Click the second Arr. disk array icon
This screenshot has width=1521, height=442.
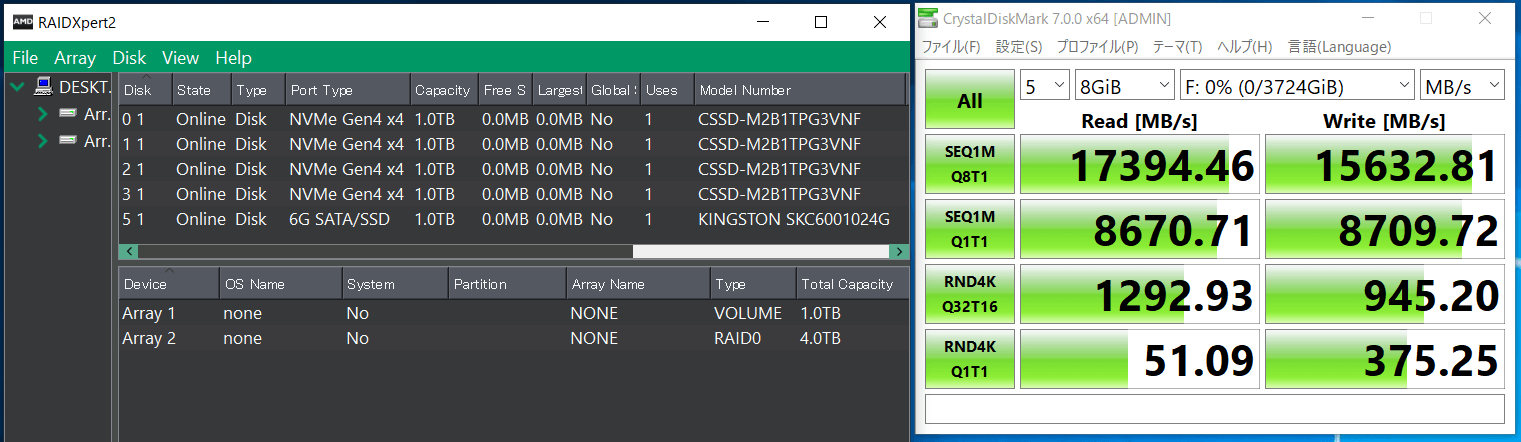pyautogui.click(x=68, y=141)
